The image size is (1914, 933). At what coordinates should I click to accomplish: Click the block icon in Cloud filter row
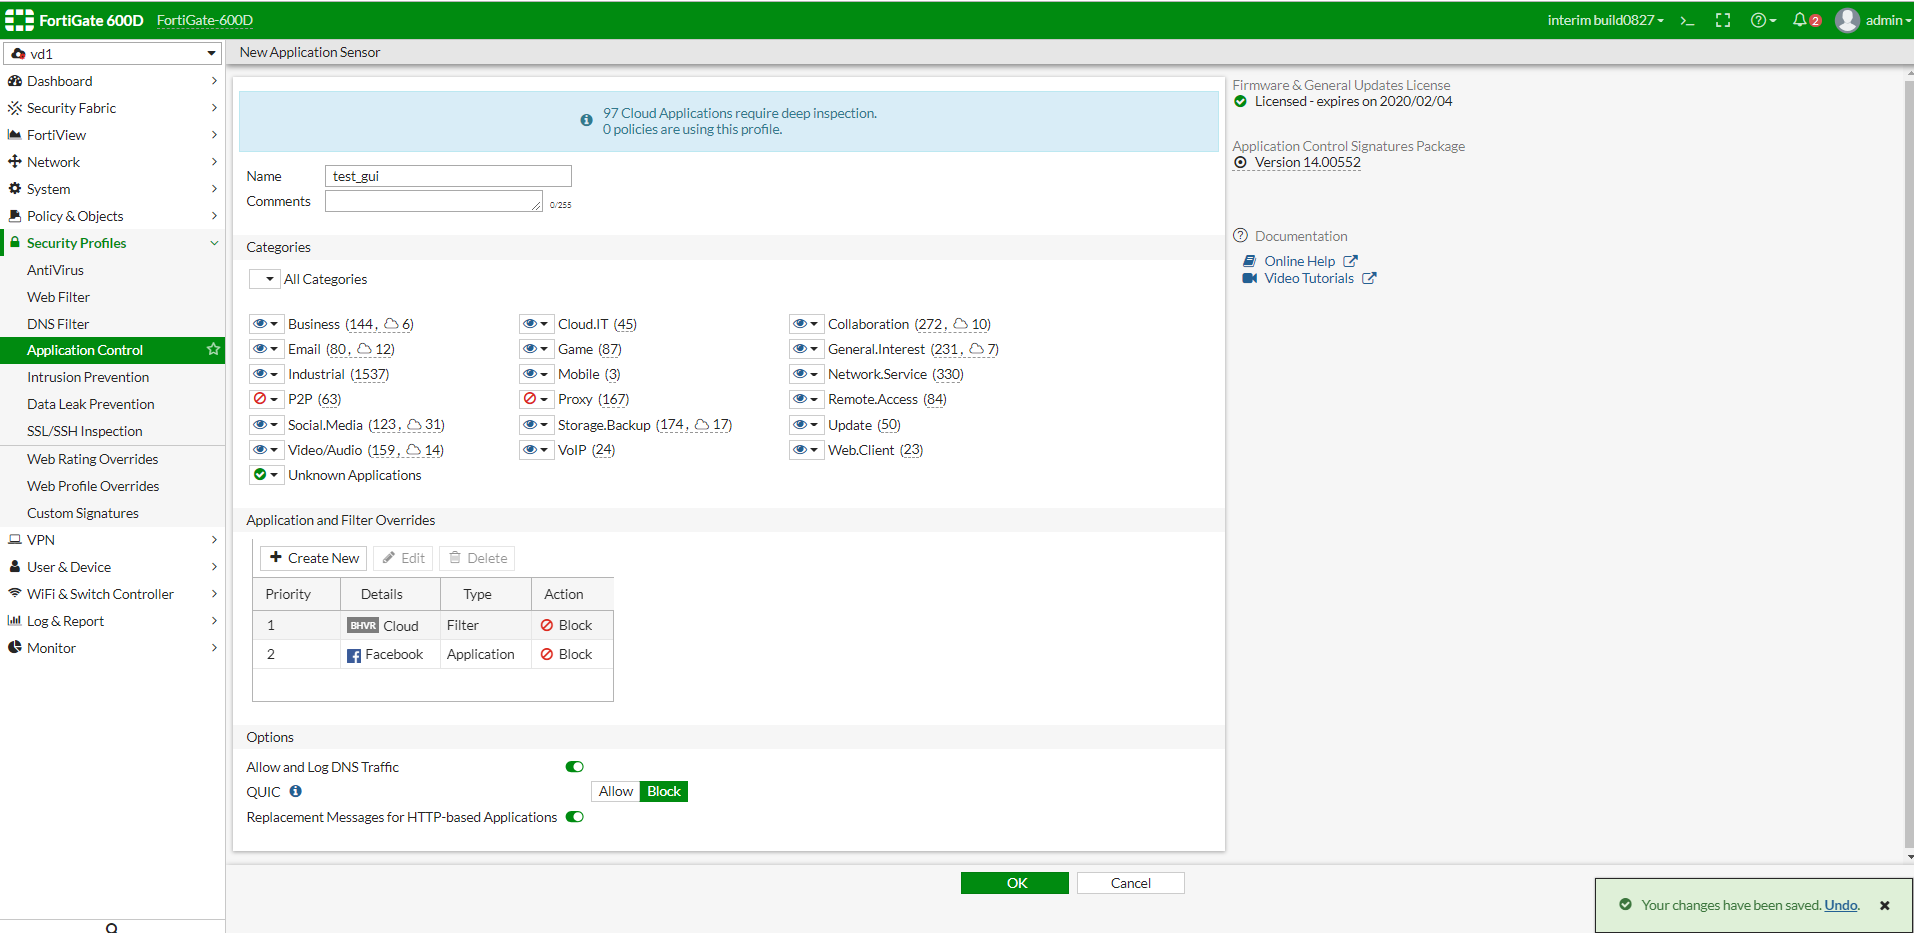pyautogui.click(x=547, y=625)
